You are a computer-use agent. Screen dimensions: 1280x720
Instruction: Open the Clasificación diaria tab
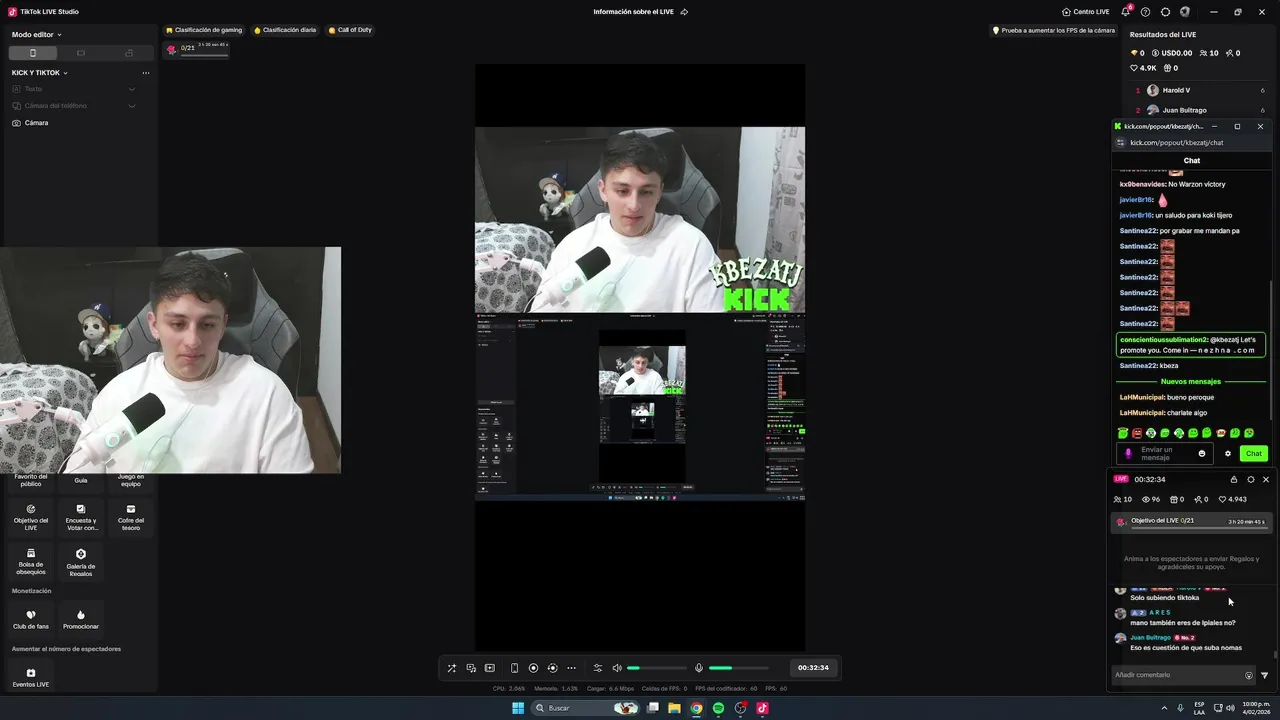pyautogui.click(x=285, y=30)
